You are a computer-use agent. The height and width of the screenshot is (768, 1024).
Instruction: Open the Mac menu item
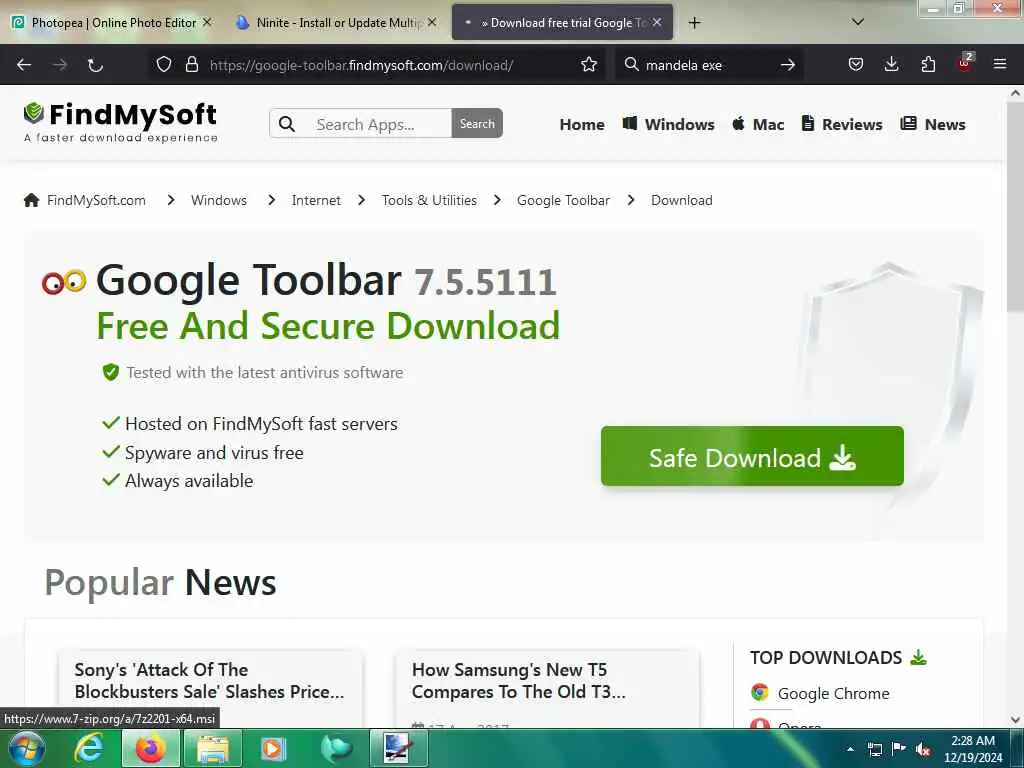pyautogui.click(x=758, y=124)
